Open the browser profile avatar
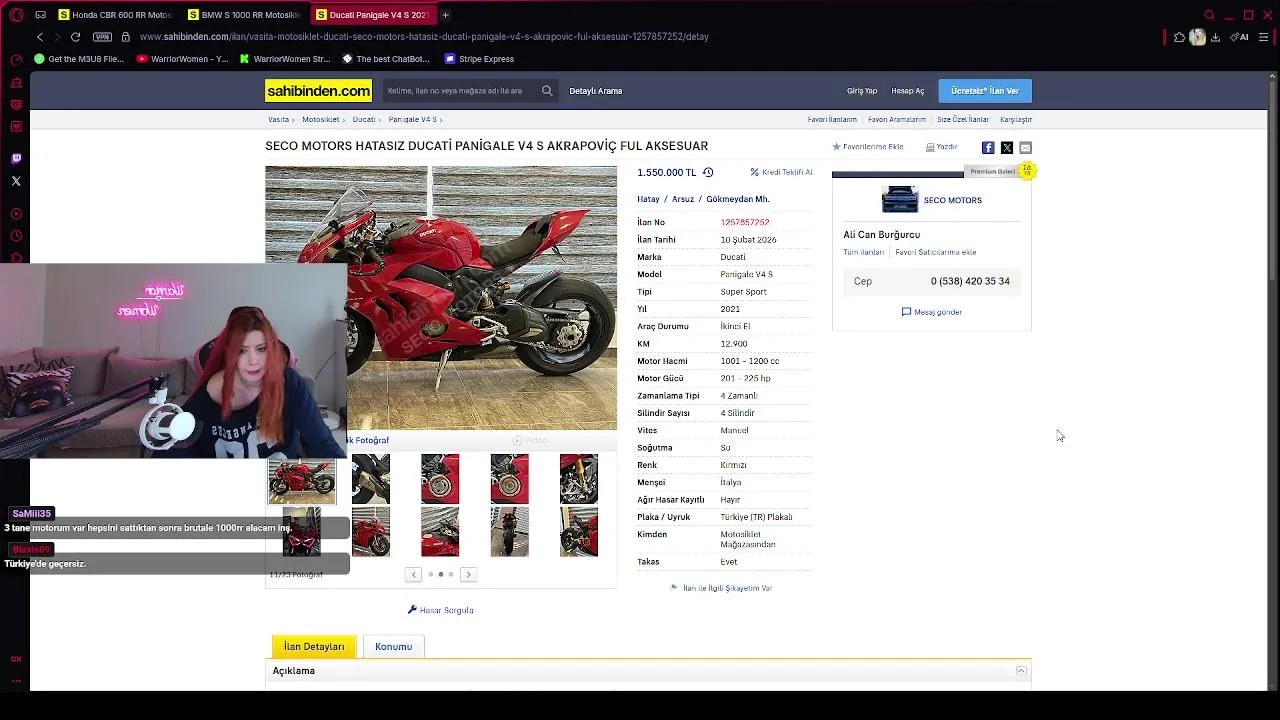This screenshot has width=1280, height=720. [x=1197, y=37]
